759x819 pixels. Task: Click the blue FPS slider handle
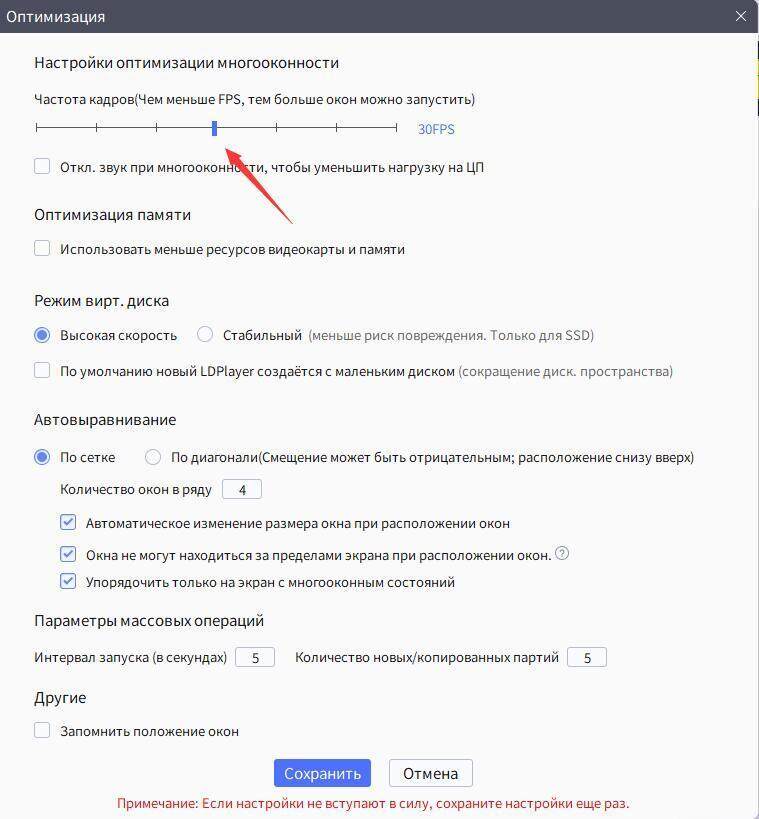click(x=215, y=128)
